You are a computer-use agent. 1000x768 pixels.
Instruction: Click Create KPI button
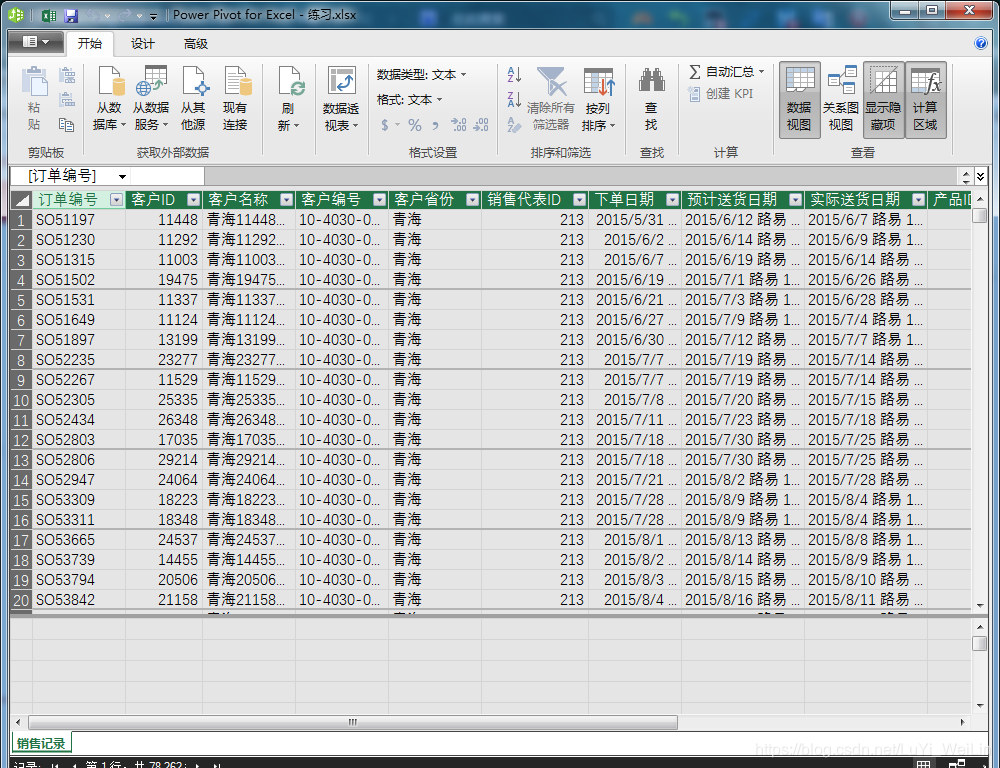pyautogui.click(x=721, y=94)
